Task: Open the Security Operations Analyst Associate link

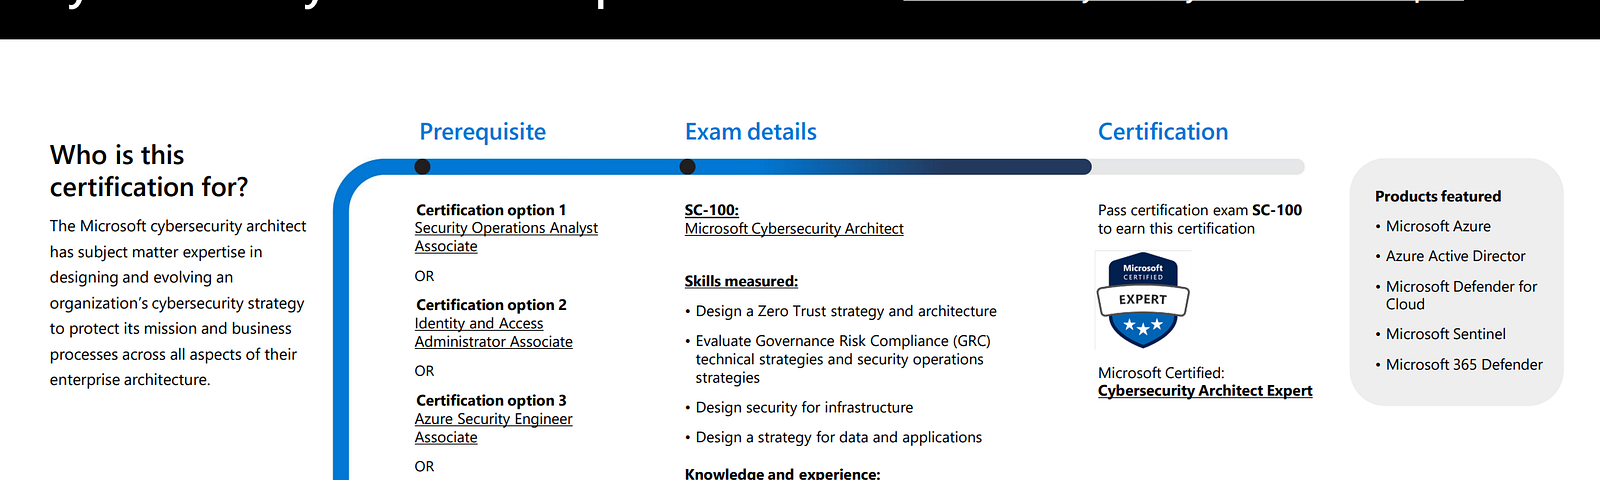Action: [x=506, y=237]
